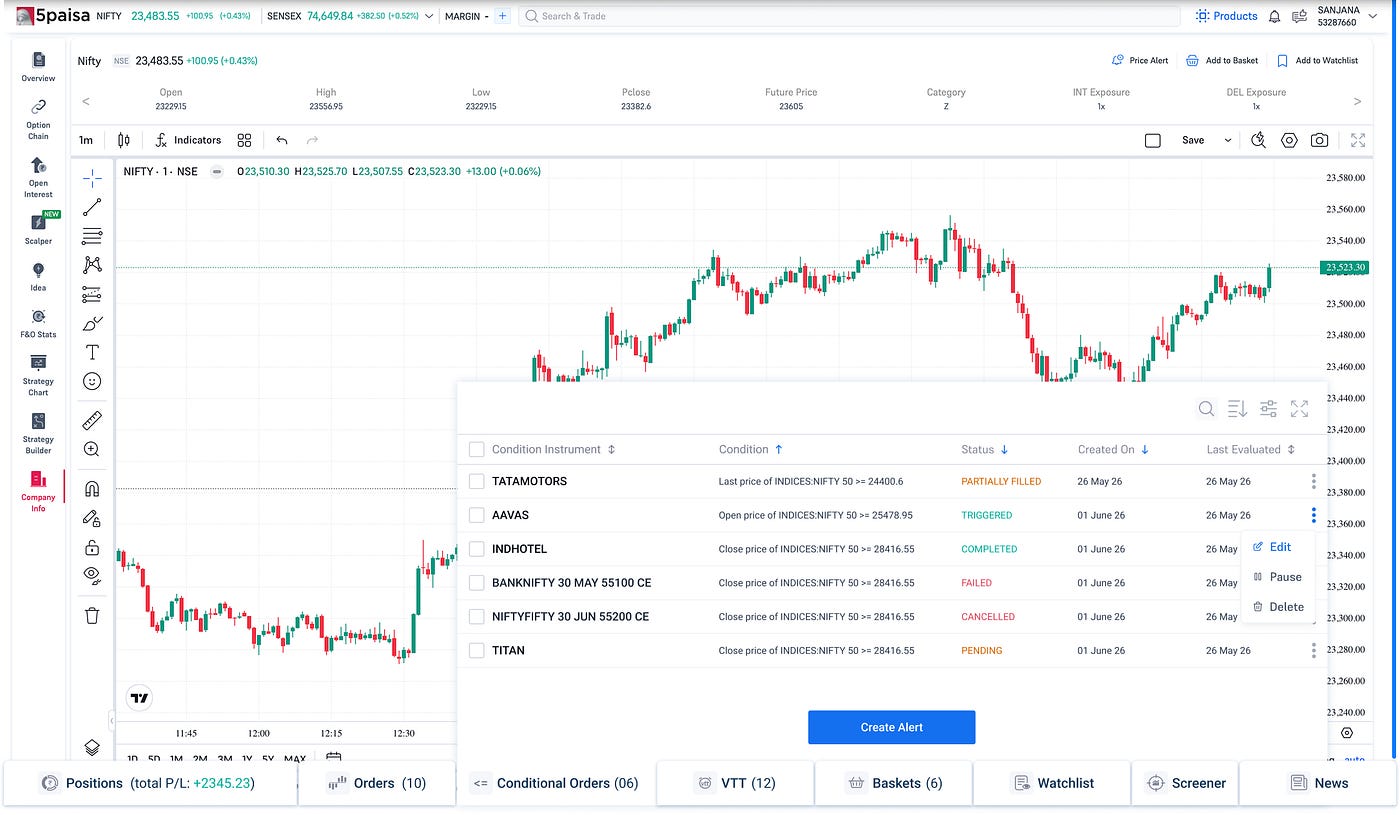The image size is (1400, 815).
Task: Open the indicator templates grid icon
Action: click(244, 140)
